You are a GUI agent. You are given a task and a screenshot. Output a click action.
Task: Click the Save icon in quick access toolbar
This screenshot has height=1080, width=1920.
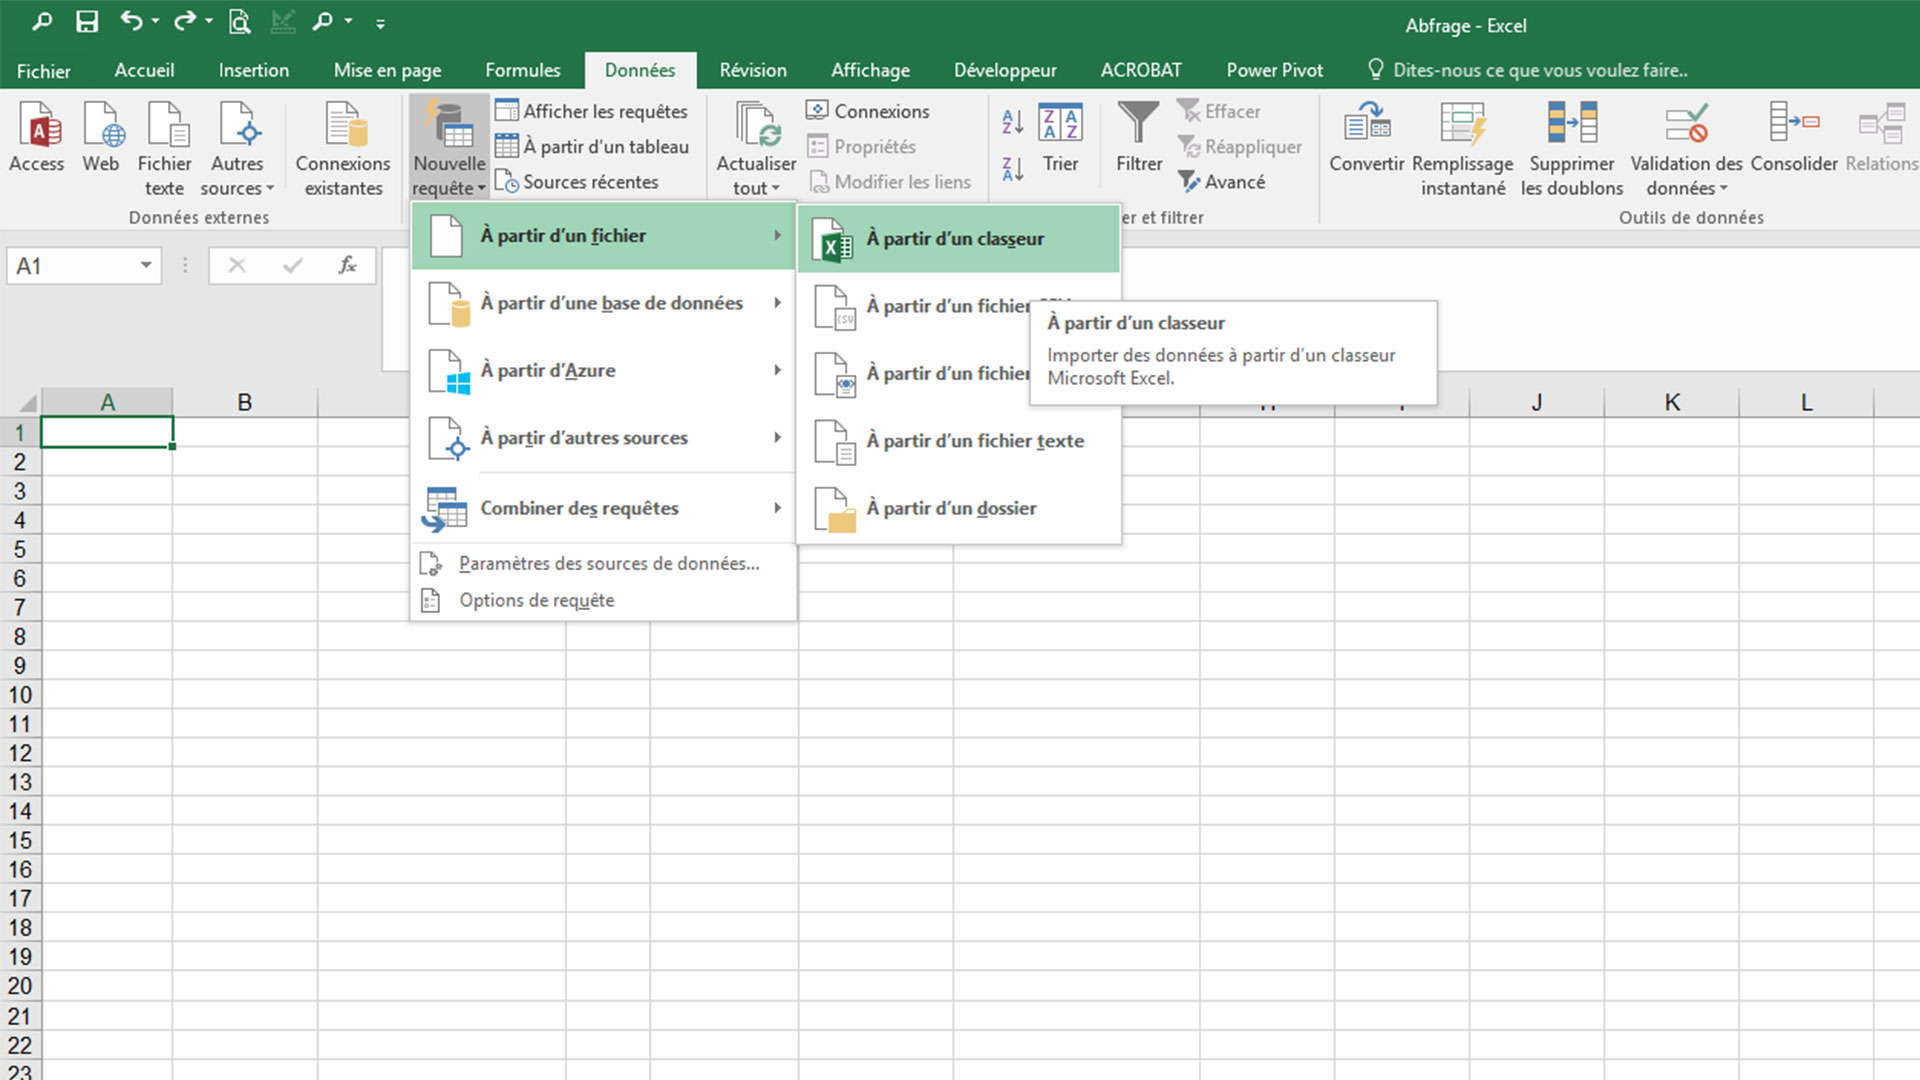(x=88, y=21)
